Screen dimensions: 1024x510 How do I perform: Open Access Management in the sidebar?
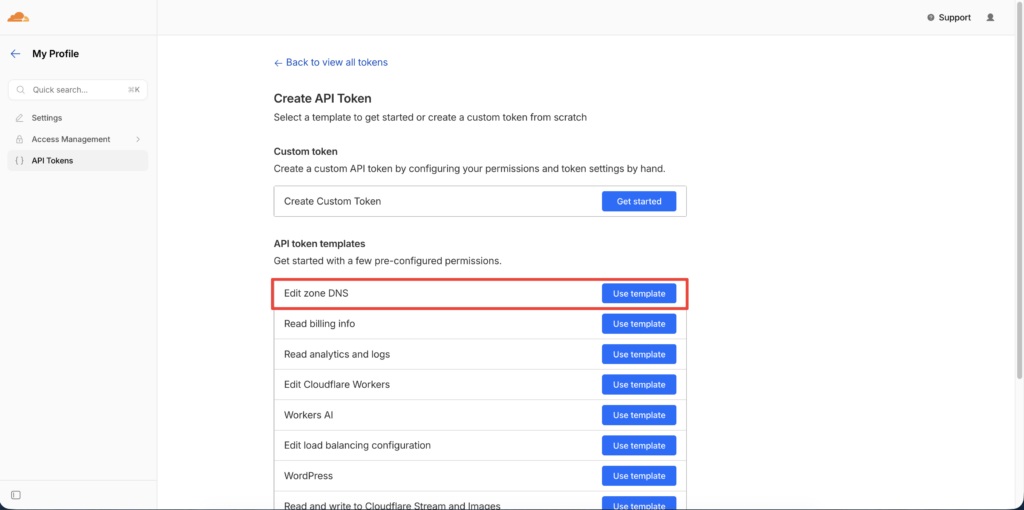click(78, 139)
